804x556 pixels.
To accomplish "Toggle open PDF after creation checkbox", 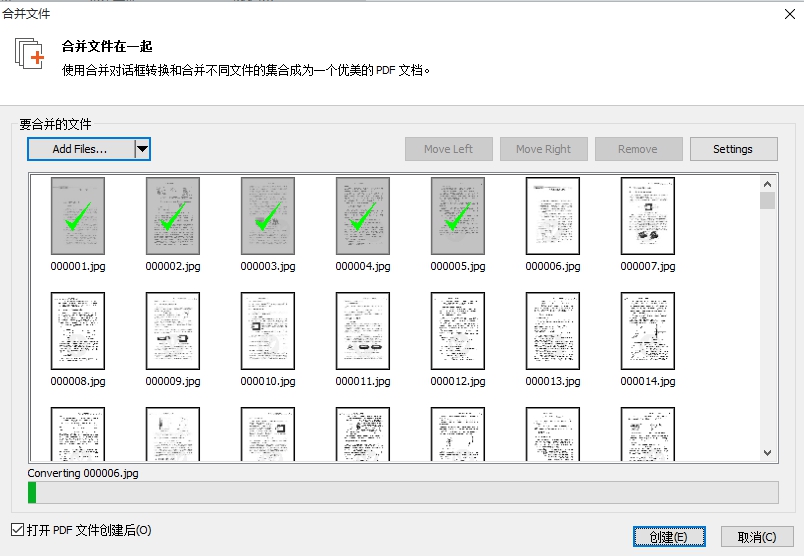I will [x=16, y=529].
